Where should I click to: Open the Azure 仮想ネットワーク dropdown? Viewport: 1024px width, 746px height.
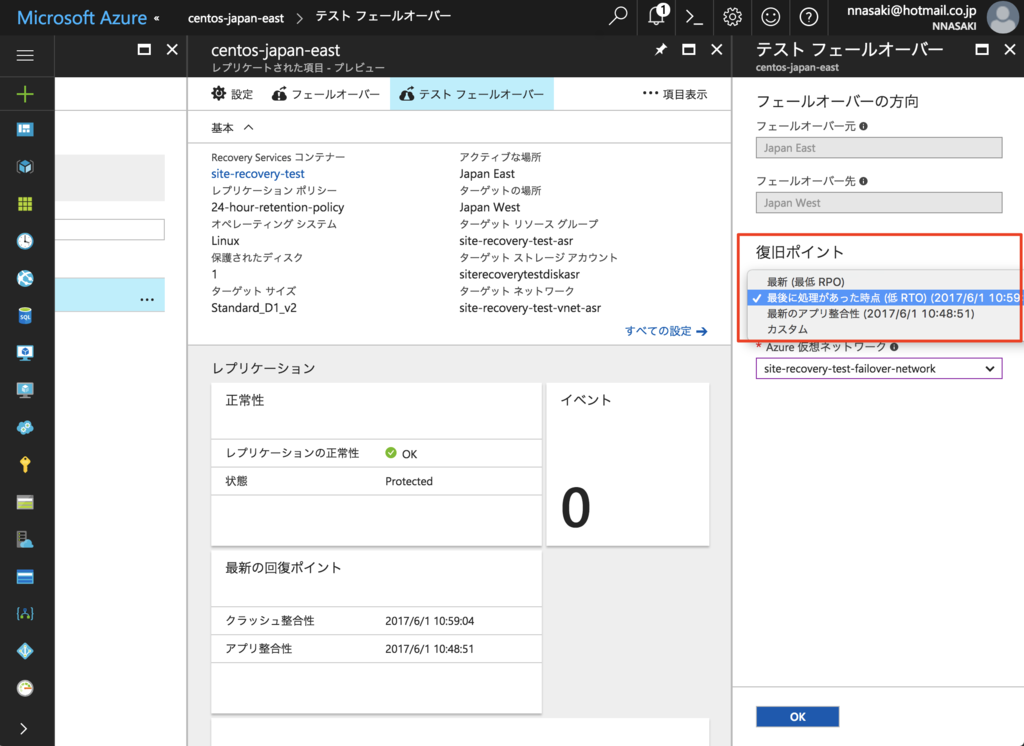coord(878,368)
